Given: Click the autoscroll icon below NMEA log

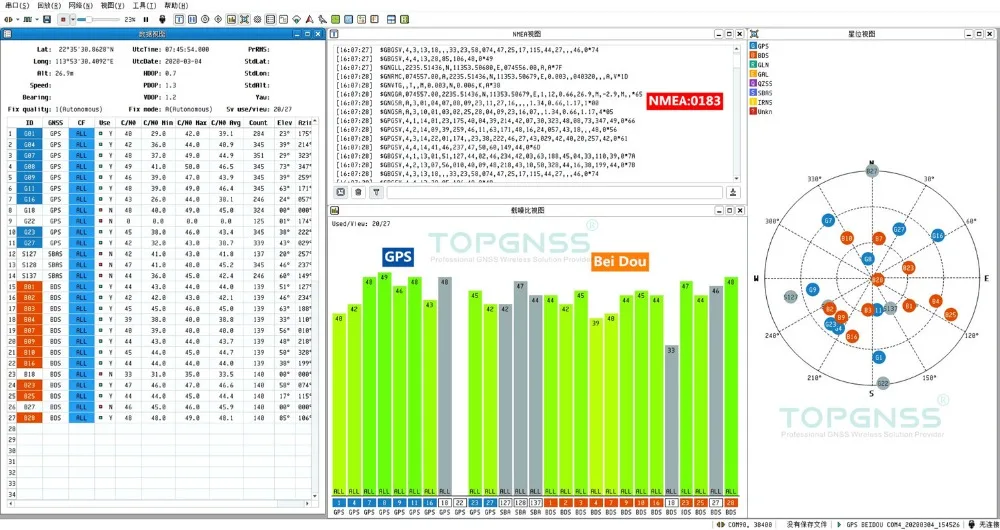Looking at the screenshot, I should click(x=341, y=192).
